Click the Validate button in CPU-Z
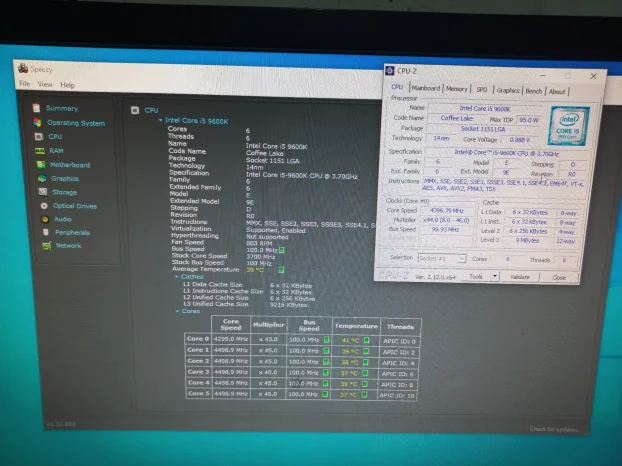Screen dimensions: 622x466 tap(520, 277)
